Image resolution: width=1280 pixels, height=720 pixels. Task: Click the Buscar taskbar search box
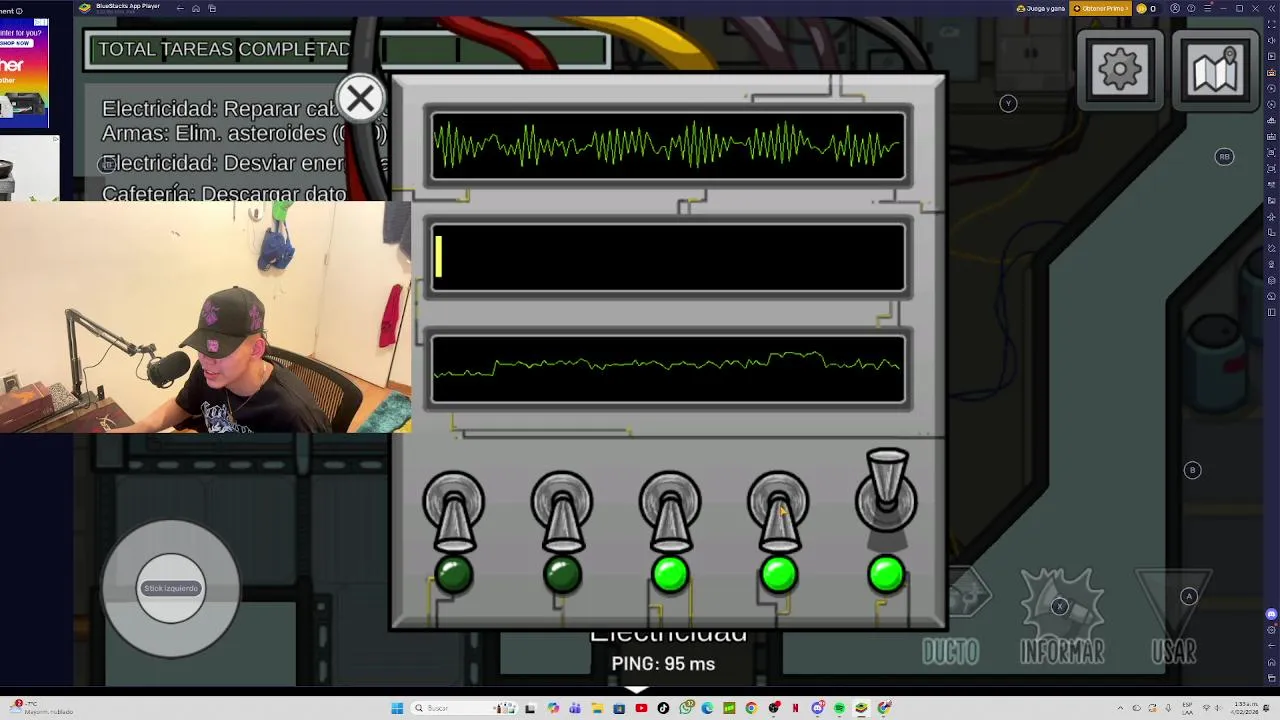coord(463,708)
